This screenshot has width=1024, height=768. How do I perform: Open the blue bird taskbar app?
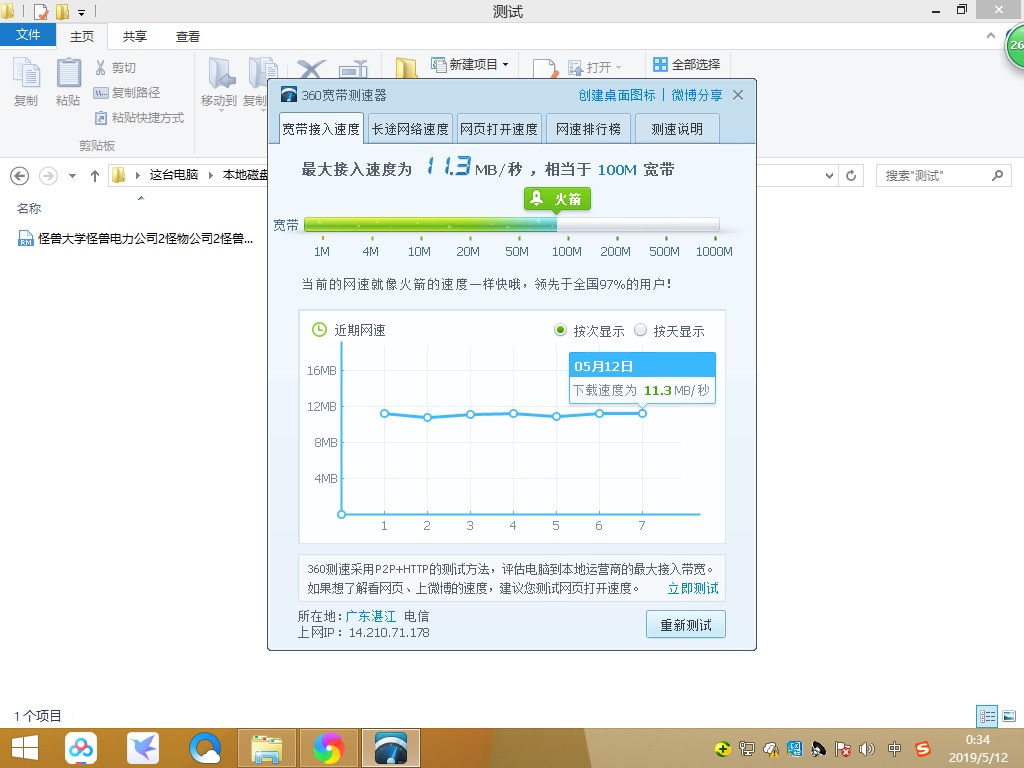143,748
